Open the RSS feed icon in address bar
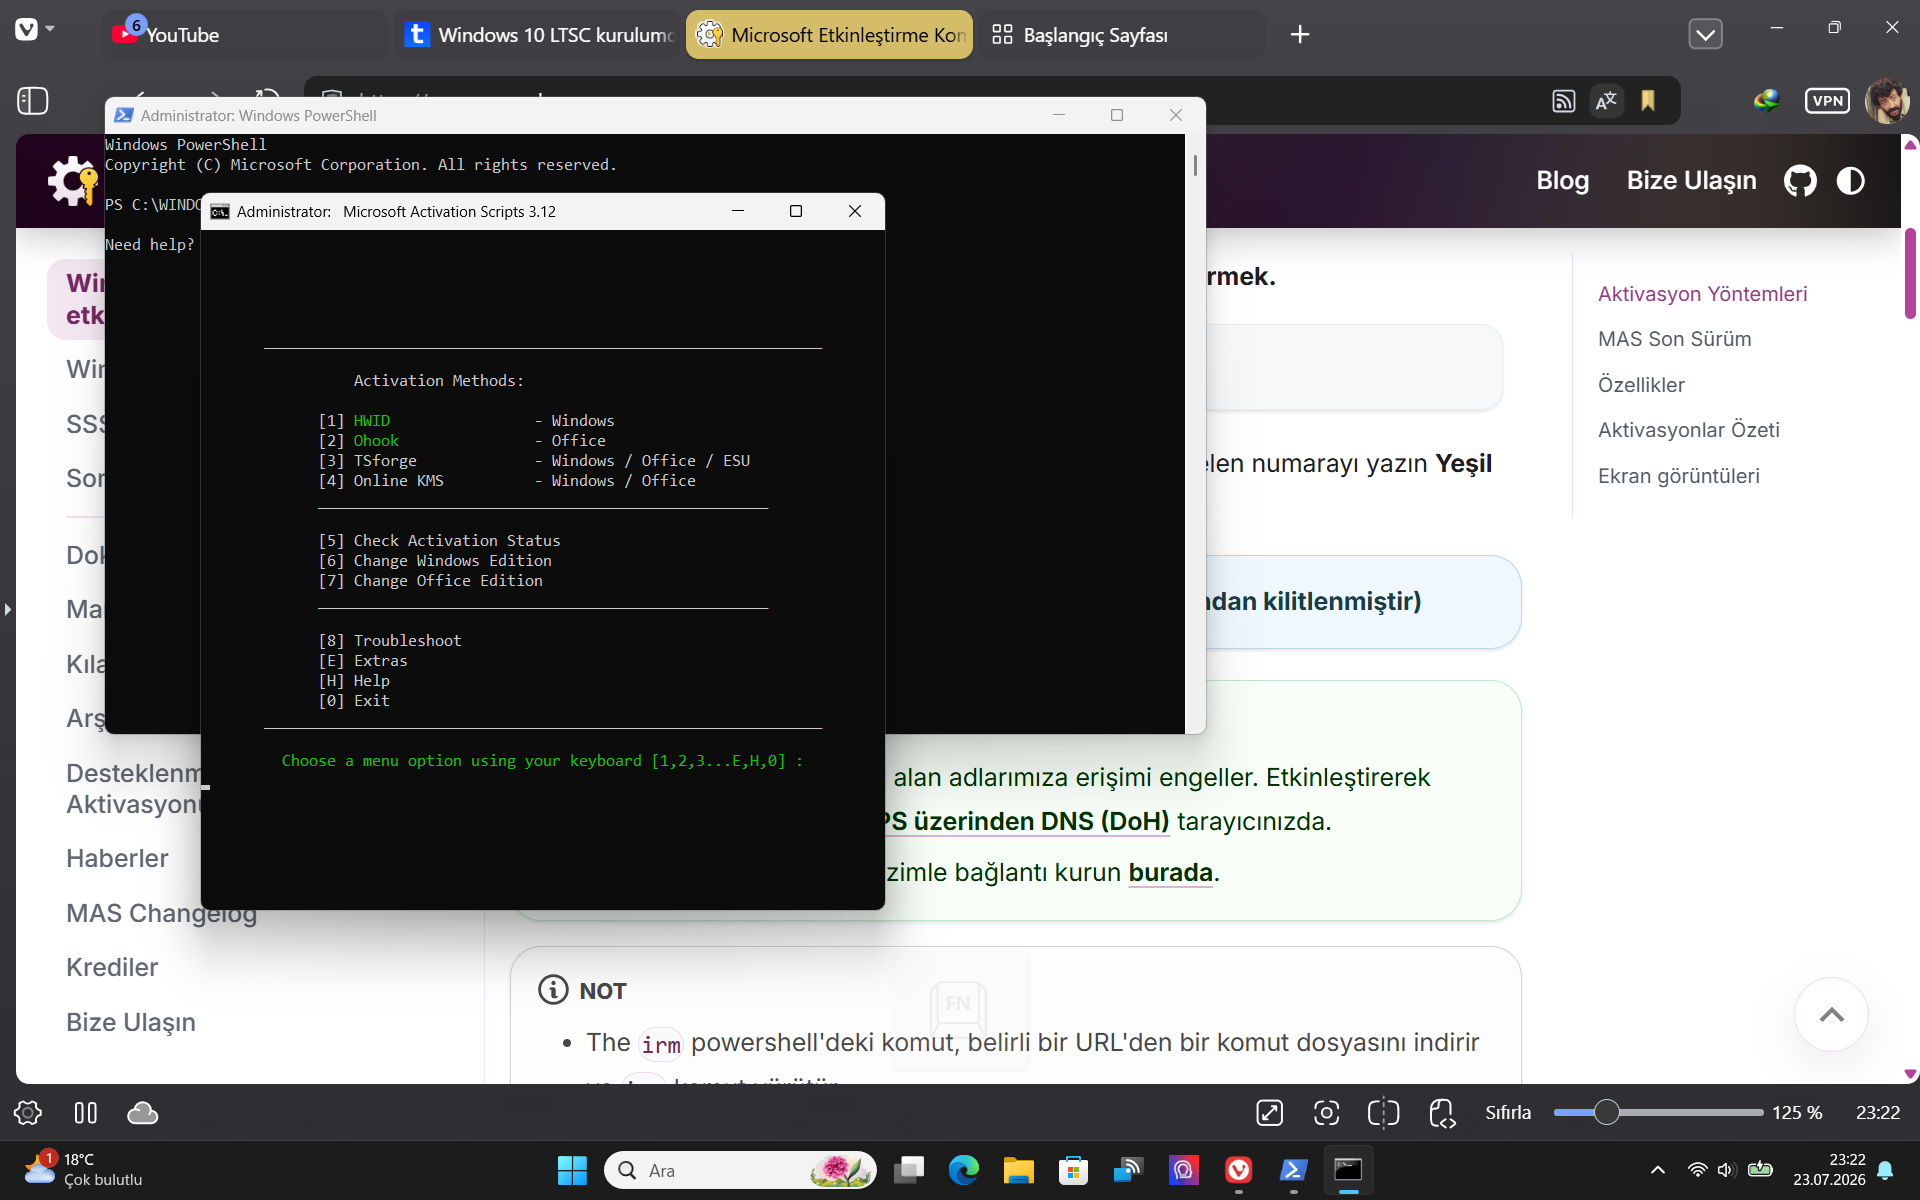This screenshot has width=1920, height=1200. click(1563, 100)
